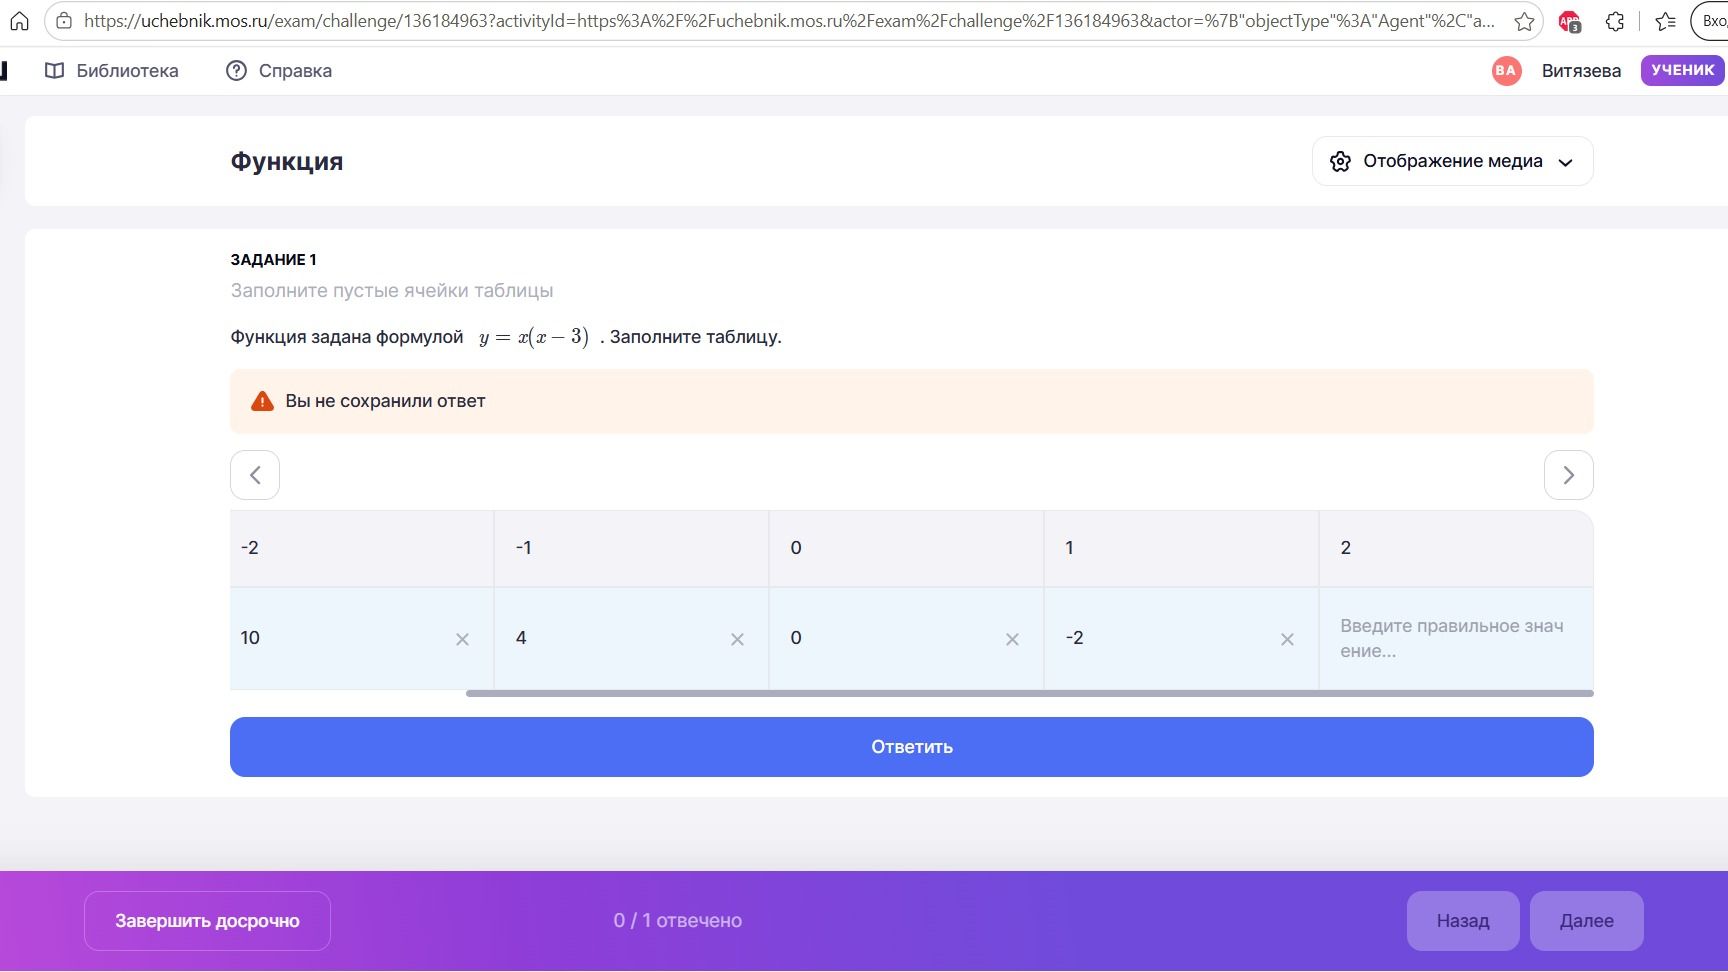The height and width of the screenshot is (972, 1728).
Task: Expand the Отображение медиа dropdown
Action: click(1452, 161)
